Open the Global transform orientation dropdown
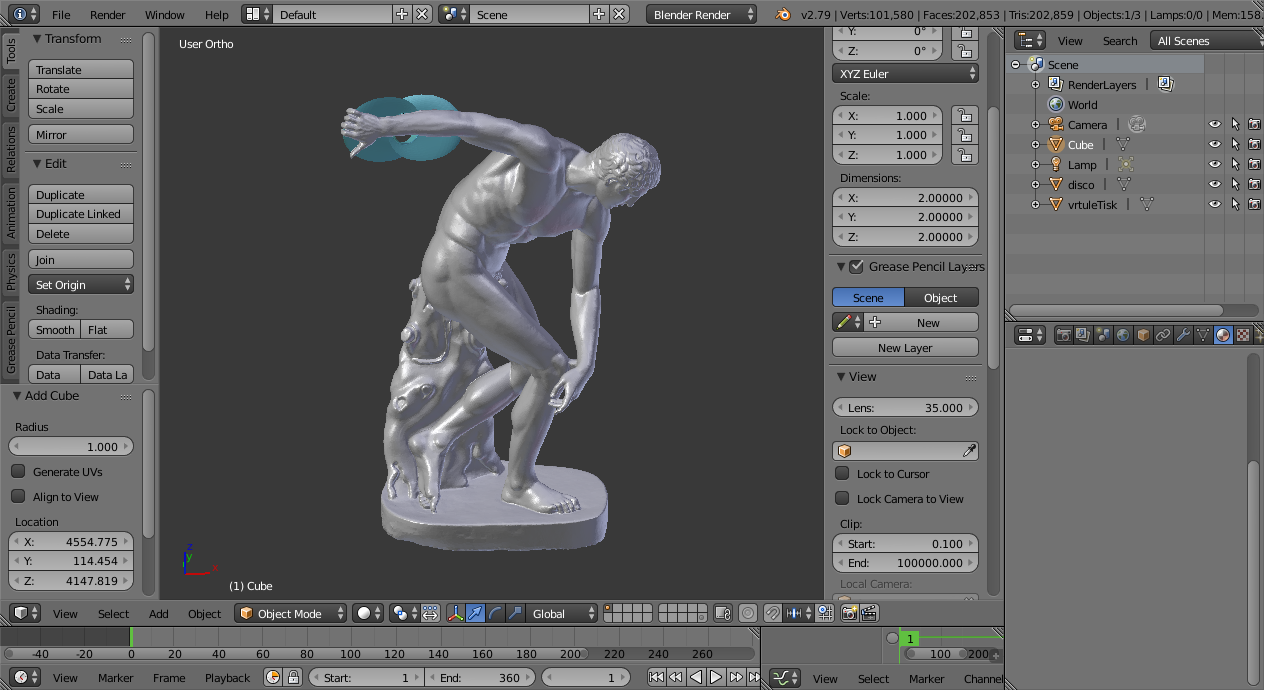This screenshot has height=690, width=1264. click(562, 613)
